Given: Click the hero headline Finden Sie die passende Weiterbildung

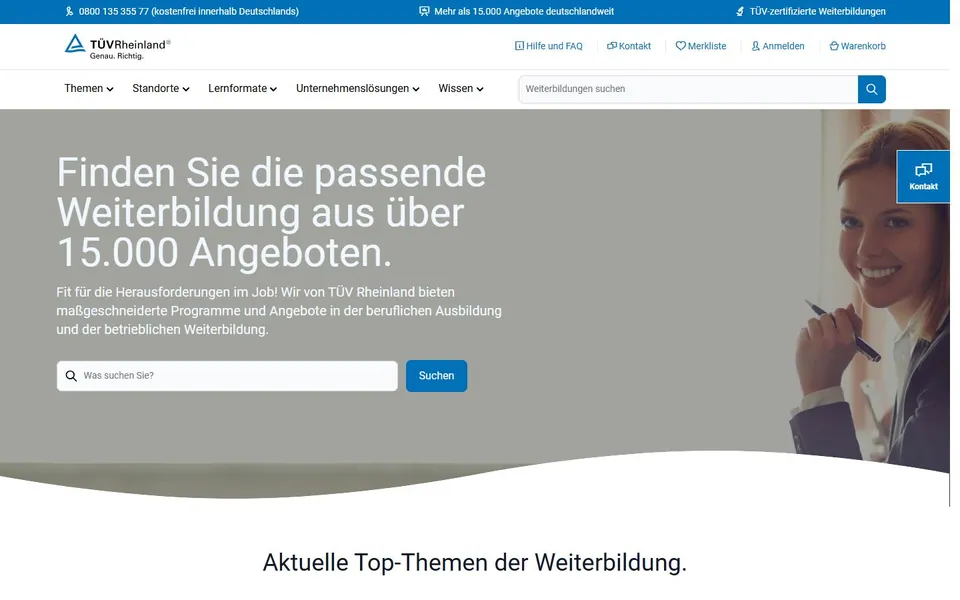Looking at the screenshot, I should pyautogui.click(x=271, y=212).
